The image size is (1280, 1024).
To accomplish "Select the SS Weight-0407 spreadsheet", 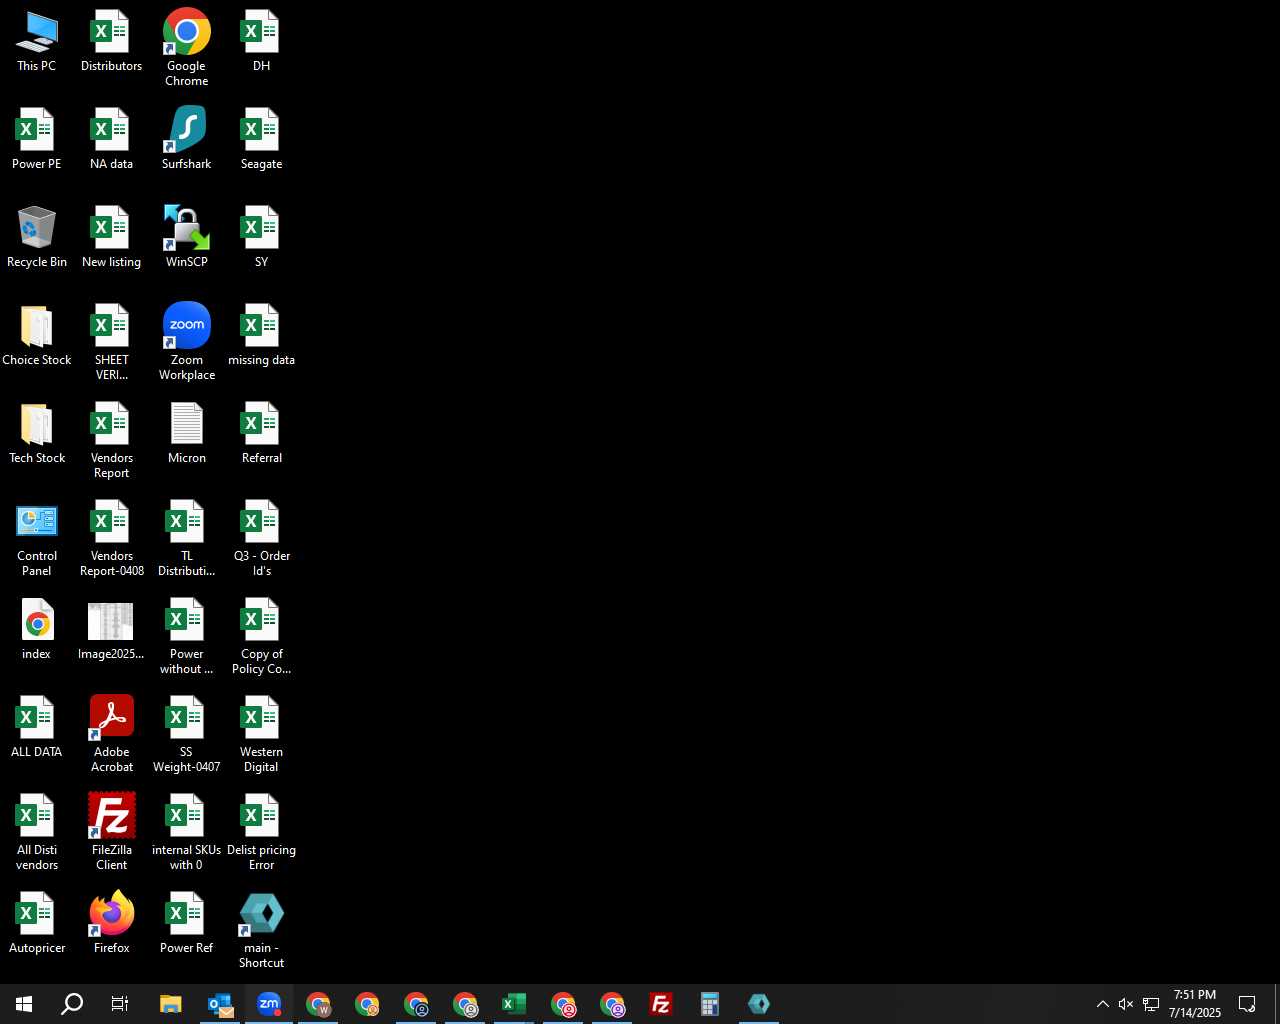I will 187,734.
